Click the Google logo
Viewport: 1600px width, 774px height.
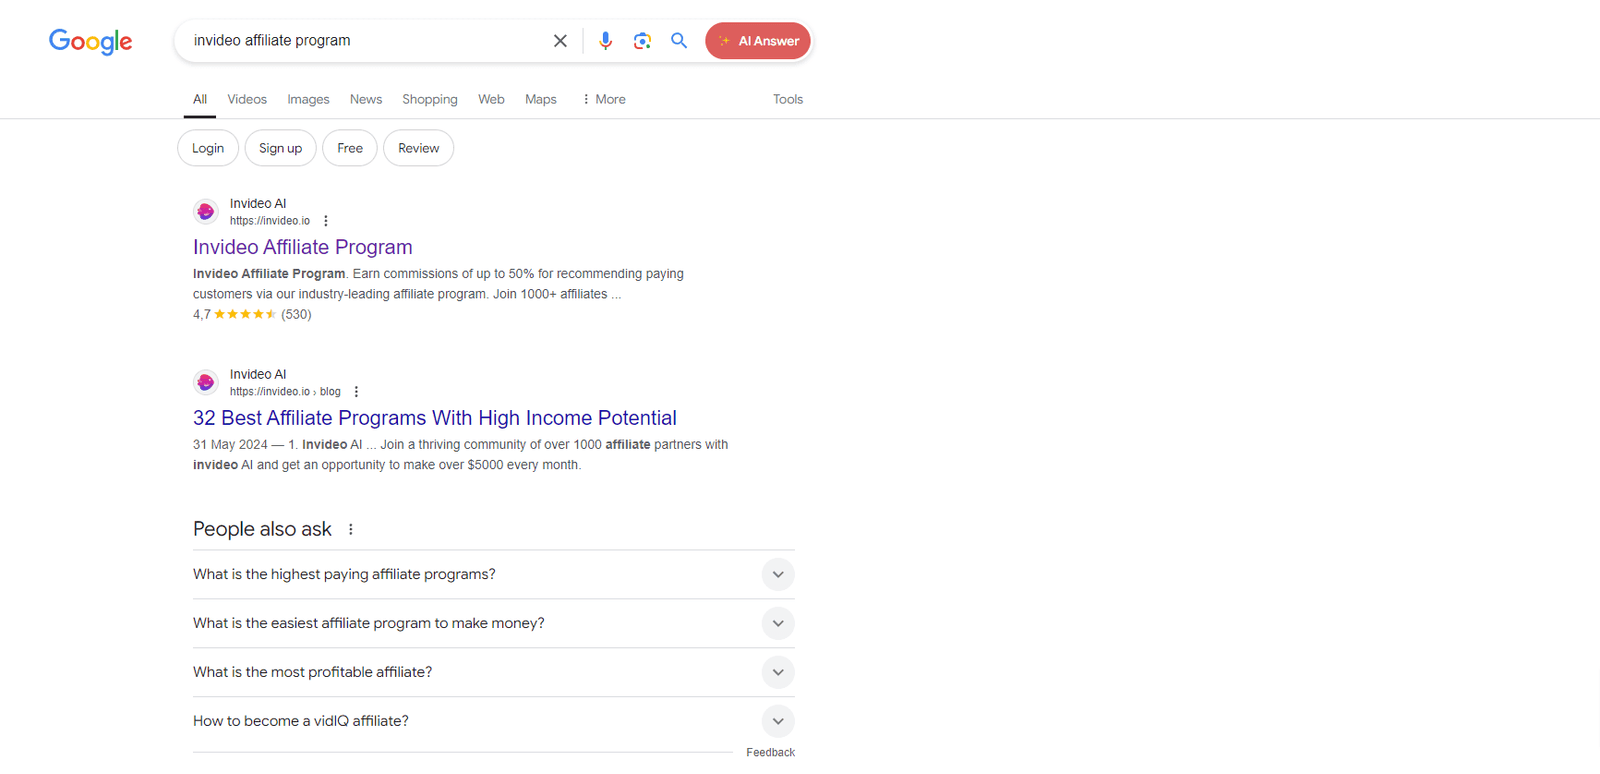[91, 41]
